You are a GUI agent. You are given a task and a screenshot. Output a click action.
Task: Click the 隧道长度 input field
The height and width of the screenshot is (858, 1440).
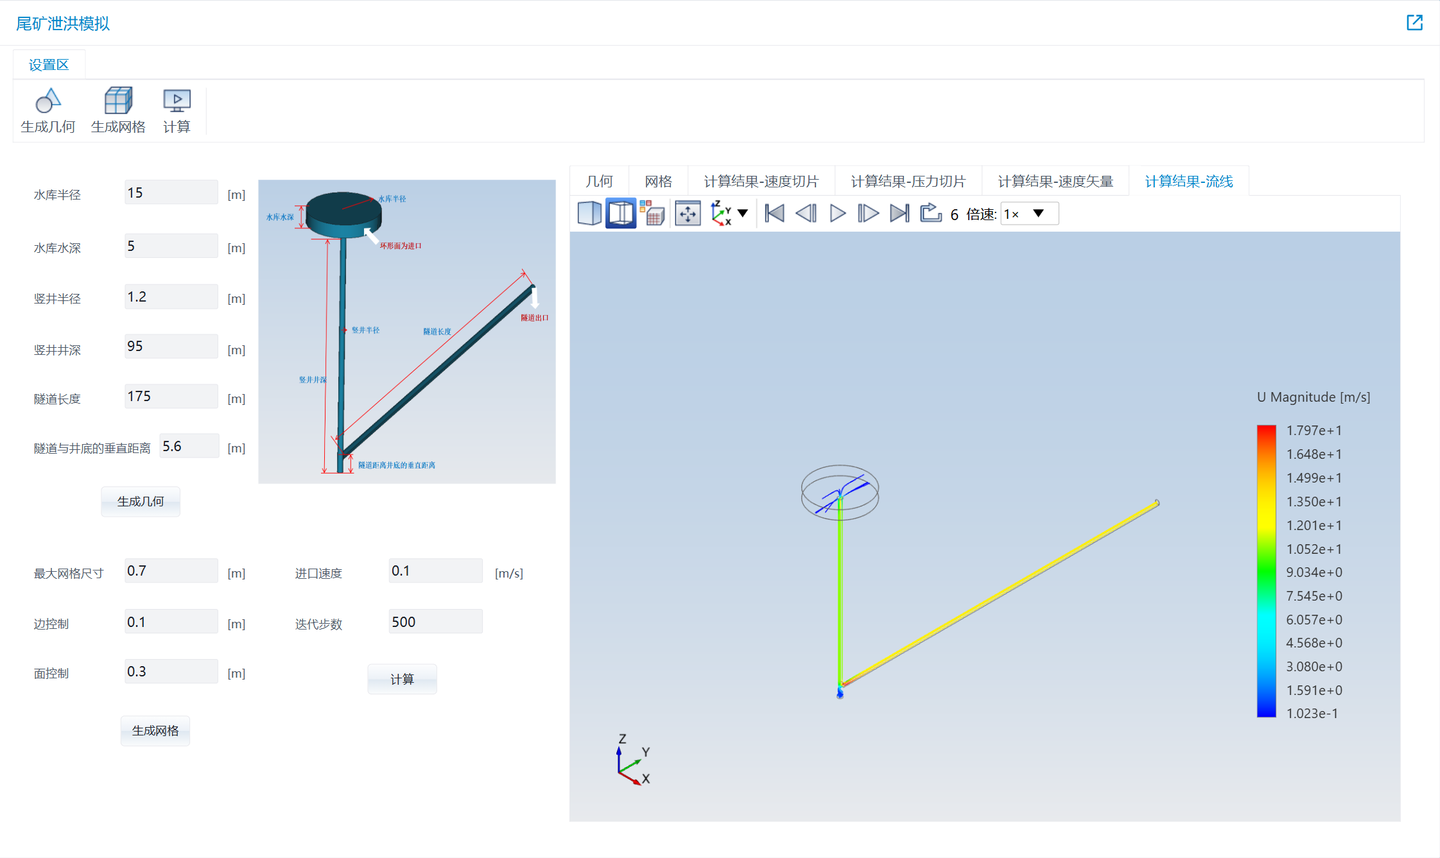(x=171, y=396)
